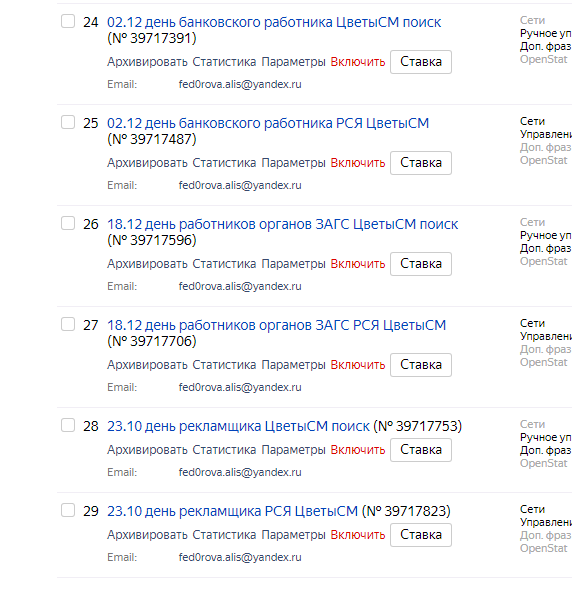Check the box for campaign 27
This screenshot has height=594, width=572.
pos(68,324)
